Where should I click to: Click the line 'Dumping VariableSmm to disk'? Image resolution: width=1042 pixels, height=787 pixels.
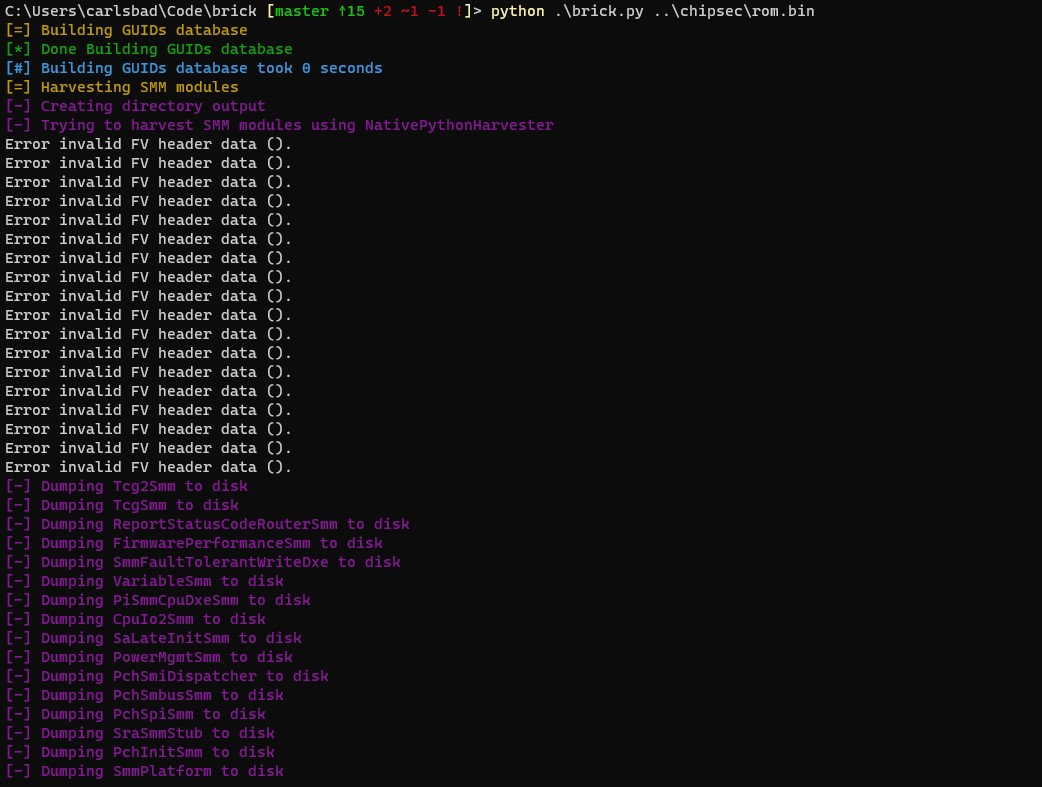coord(145,581)
